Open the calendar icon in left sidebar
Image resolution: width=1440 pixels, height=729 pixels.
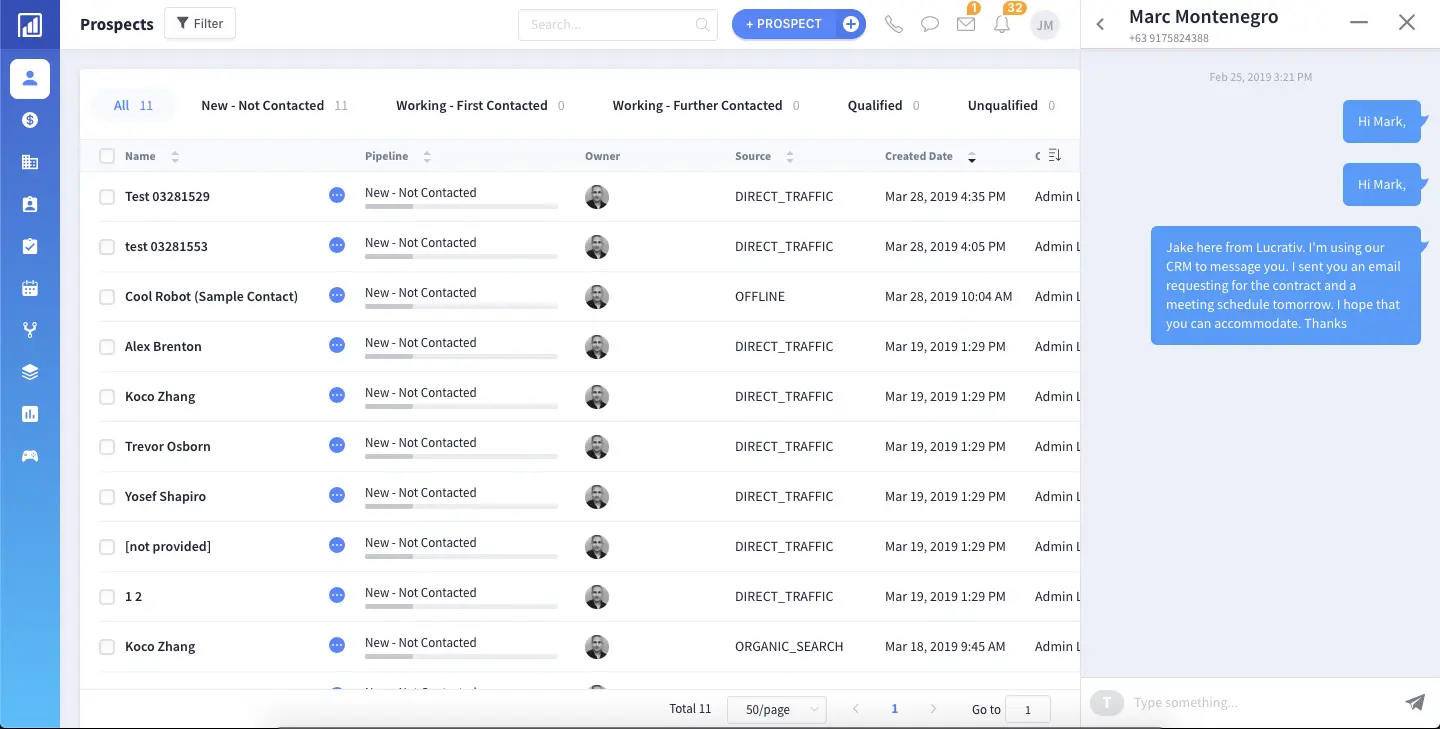[x=30, y=288]
